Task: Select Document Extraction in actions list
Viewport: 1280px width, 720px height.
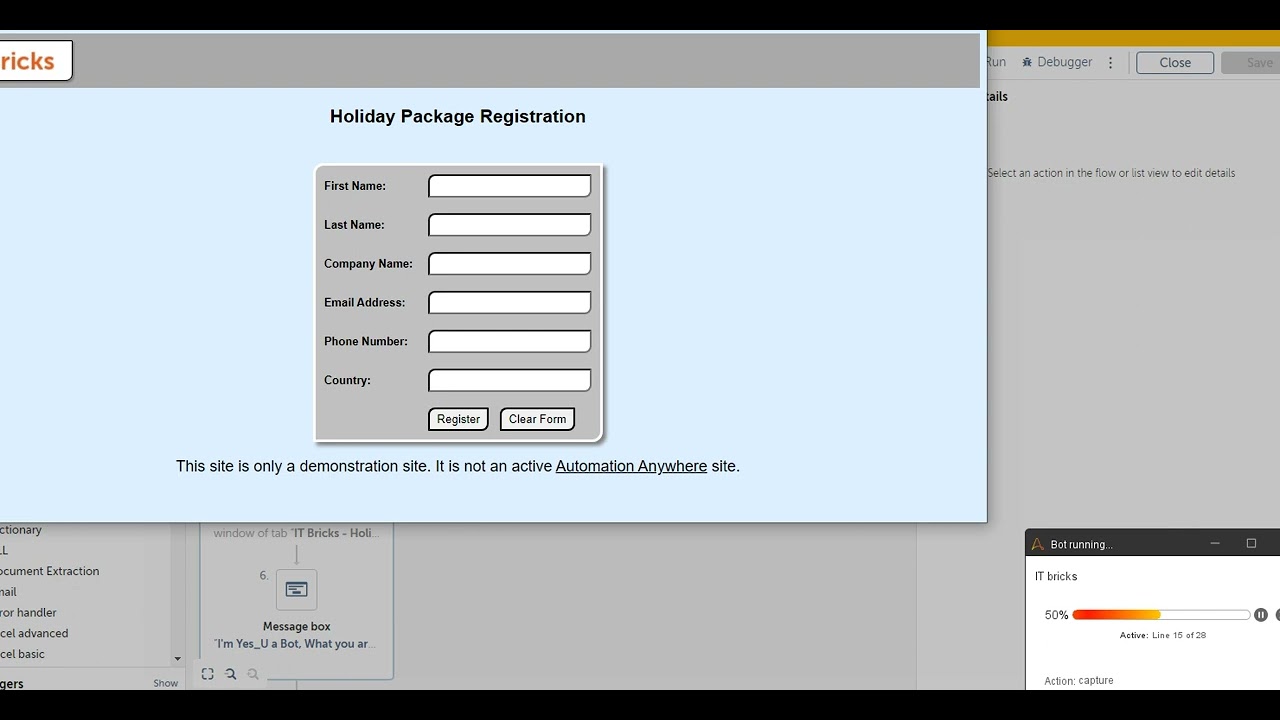Action: pos(50,571)
